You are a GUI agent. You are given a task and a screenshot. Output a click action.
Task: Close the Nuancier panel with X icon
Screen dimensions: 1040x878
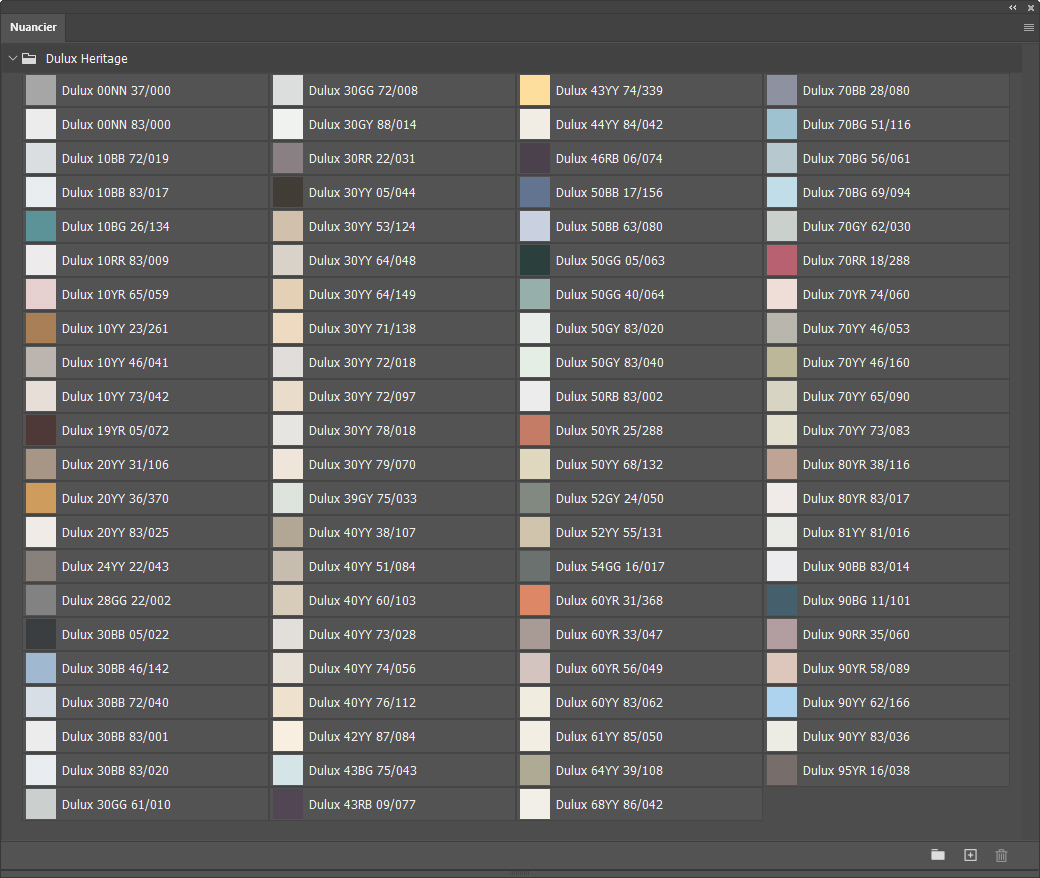coord(1030,7)
